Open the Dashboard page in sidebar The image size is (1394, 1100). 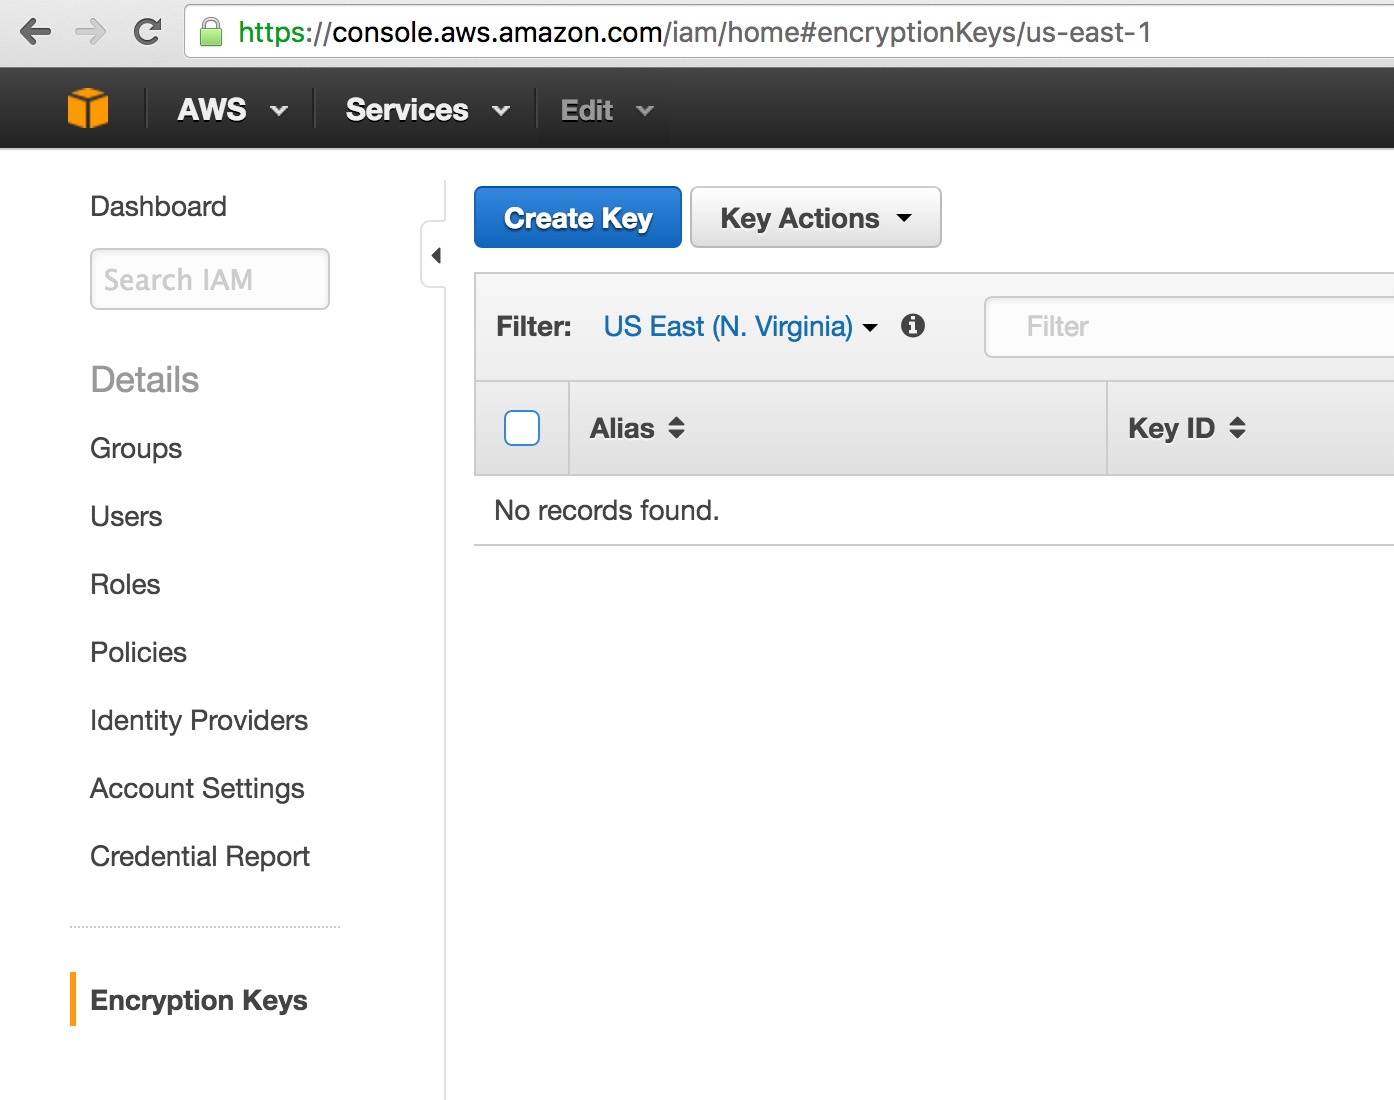tap(158, 206)
